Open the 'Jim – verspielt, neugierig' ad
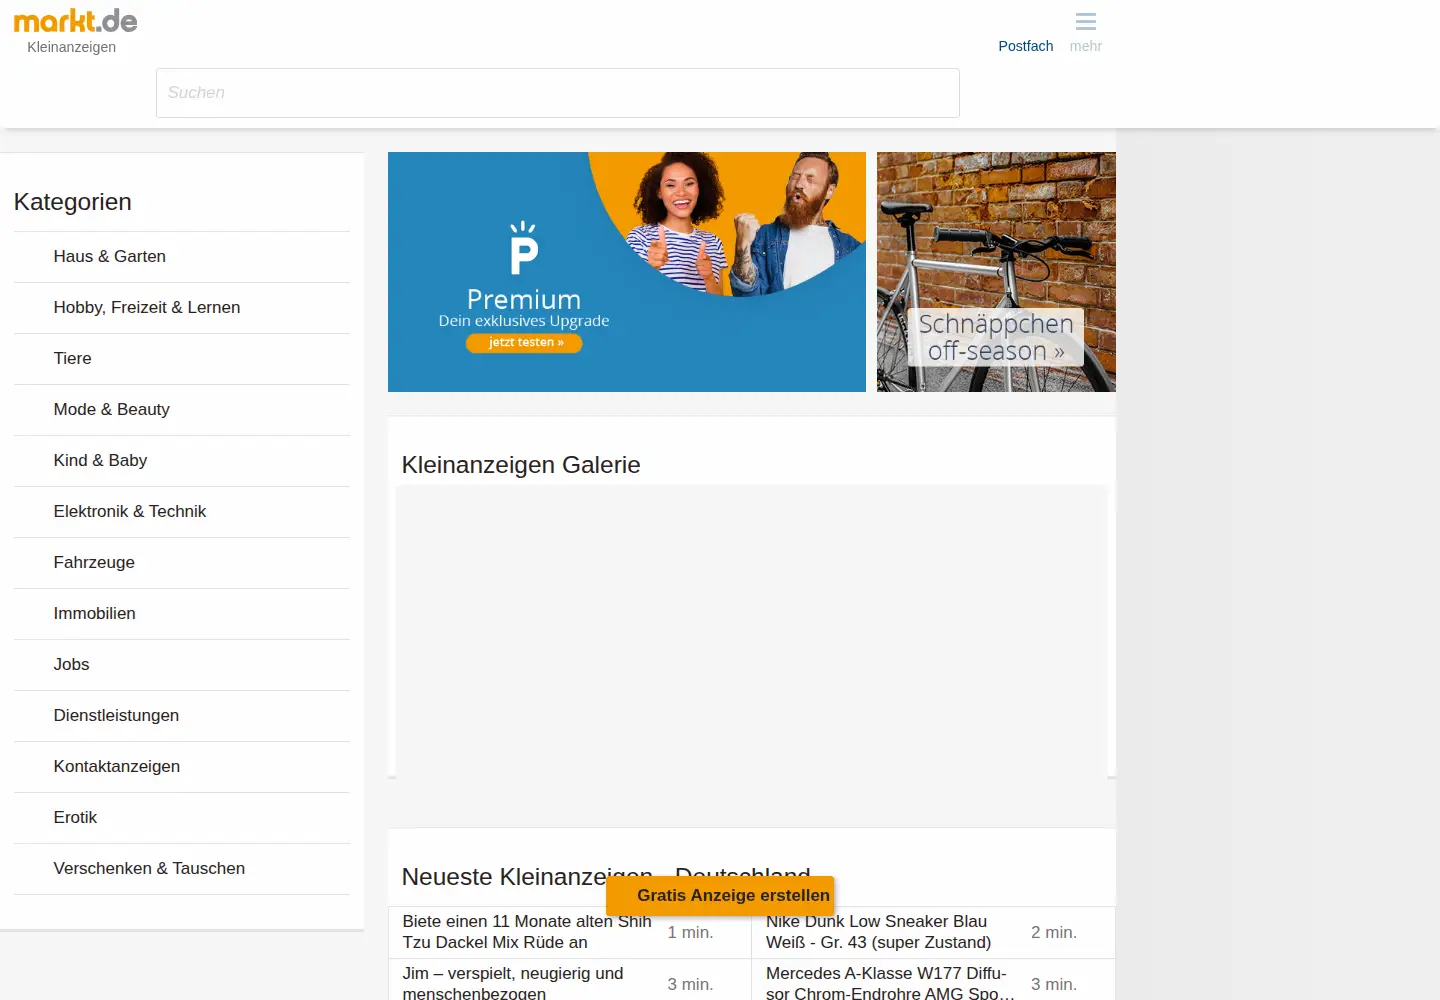The image size is (1440, 1000). click(x=513, y=983)
